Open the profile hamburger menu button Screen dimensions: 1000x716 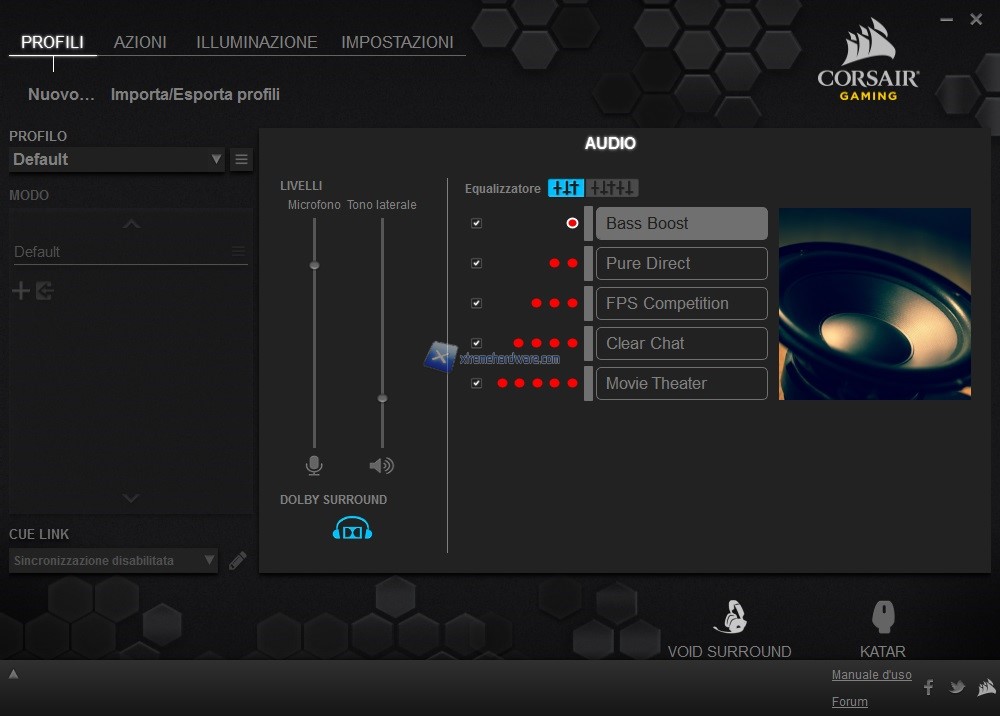[241, 159]
